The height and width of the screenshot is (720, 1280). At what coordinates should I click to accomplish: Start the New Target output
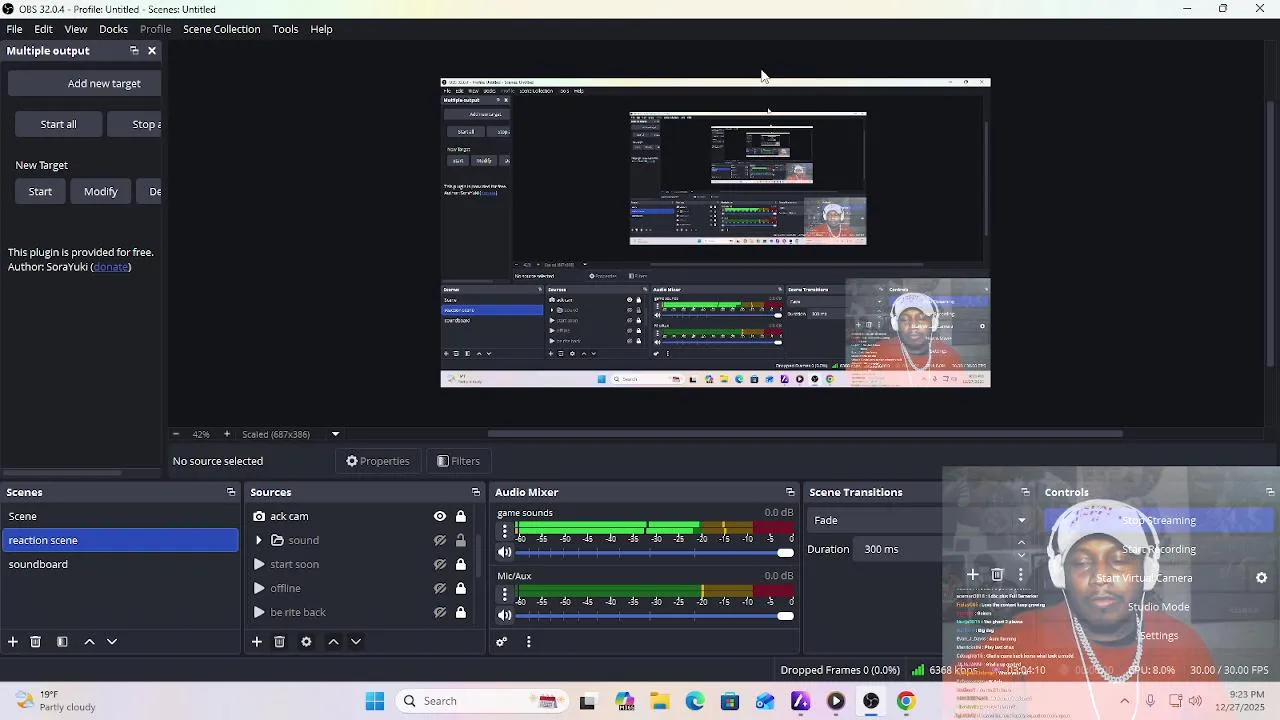click(40, 192)
